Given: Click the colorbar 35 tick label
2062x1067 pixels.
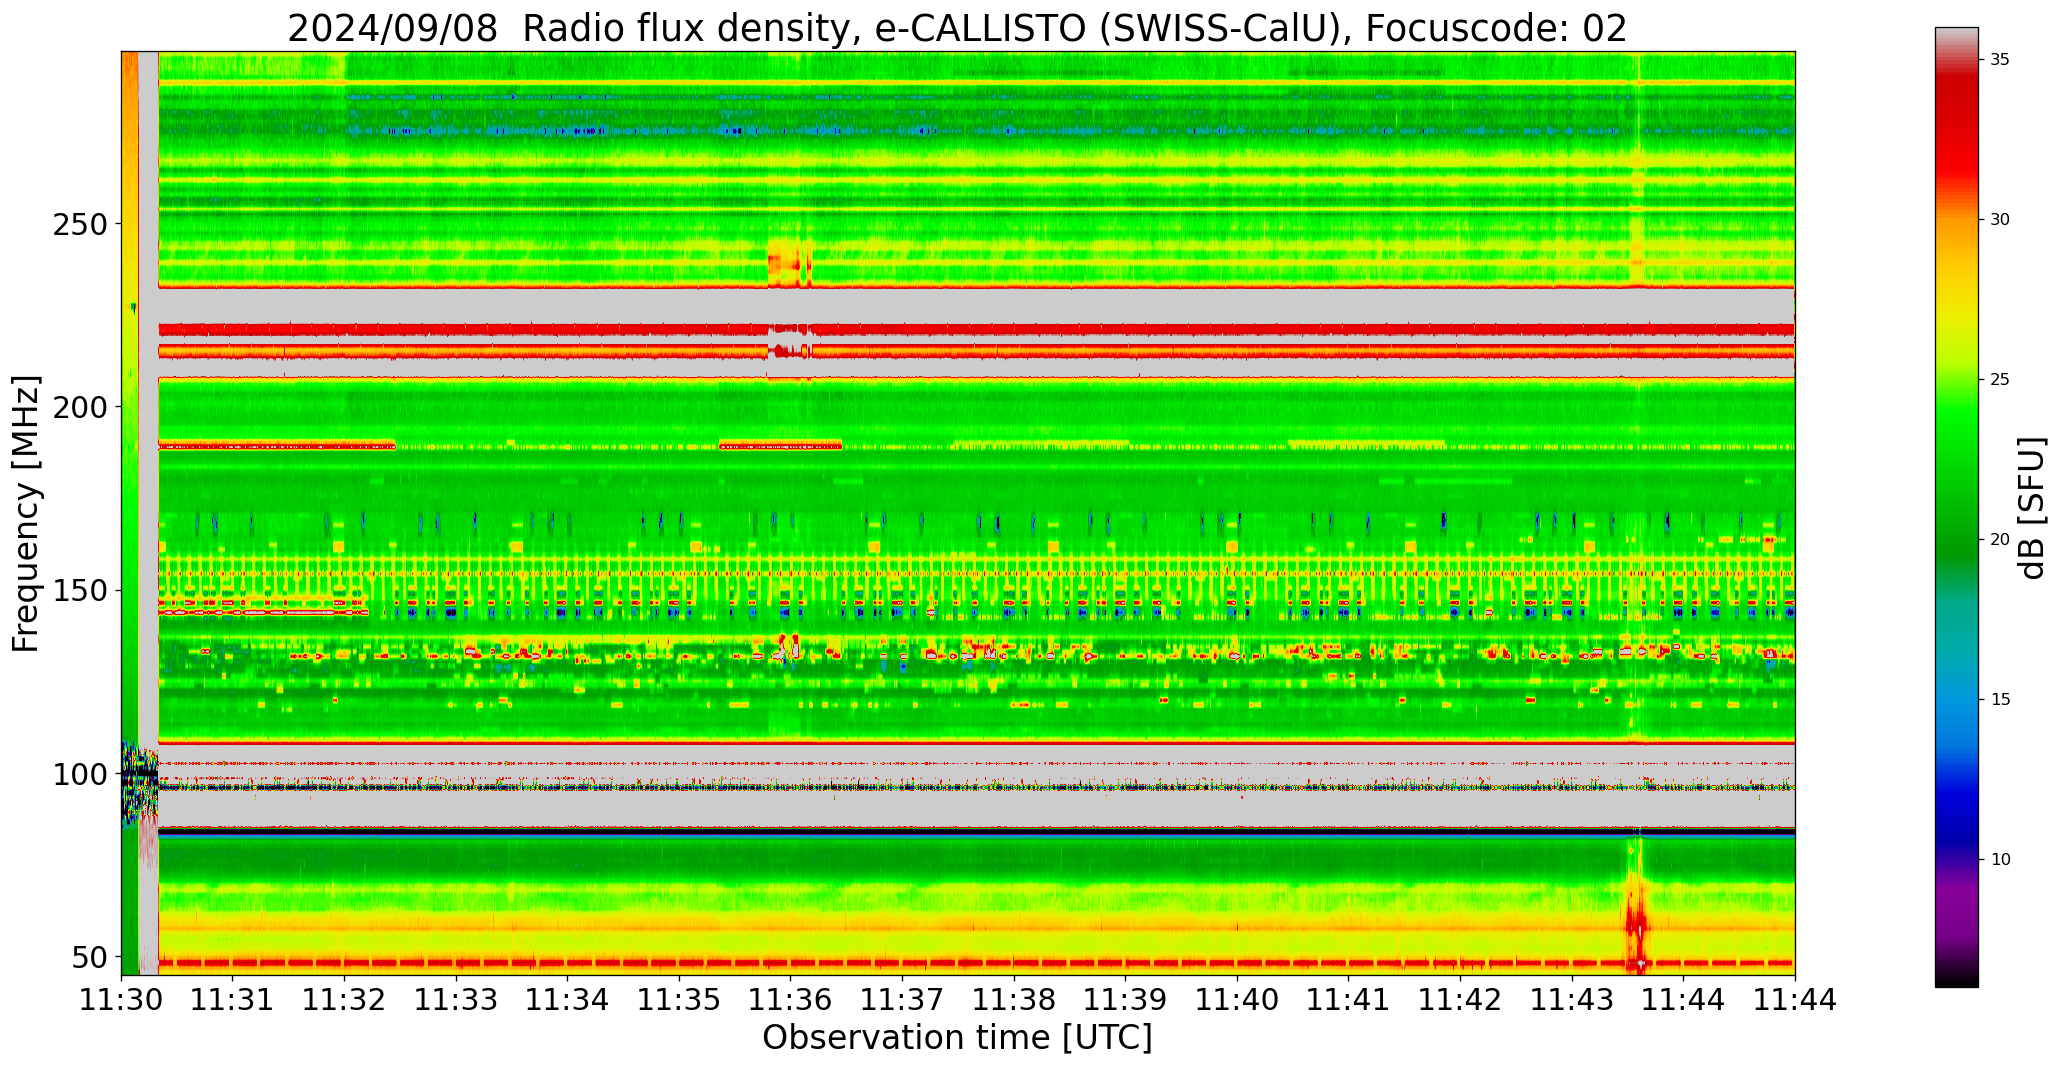Looking at the screenshot, I should pyautogui.click(x=2000, y=60).
